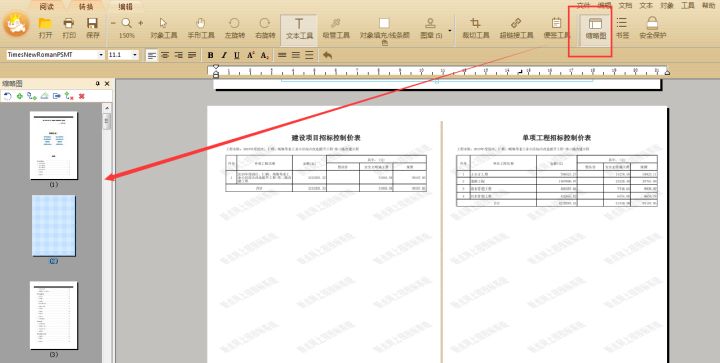This screenshot has height=363, width=720.
Task: Expand the 图章 stamp dropdown arrow
Action: pos(450,31)
